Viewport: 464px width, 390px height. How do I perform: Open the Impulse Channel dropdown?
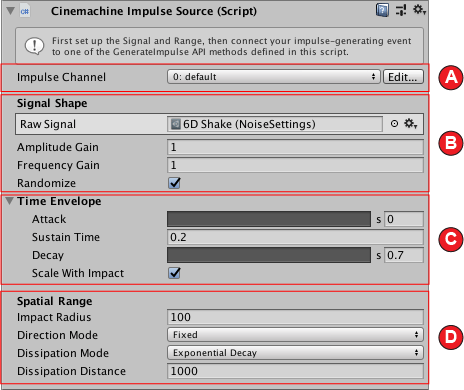coord(273,77)
